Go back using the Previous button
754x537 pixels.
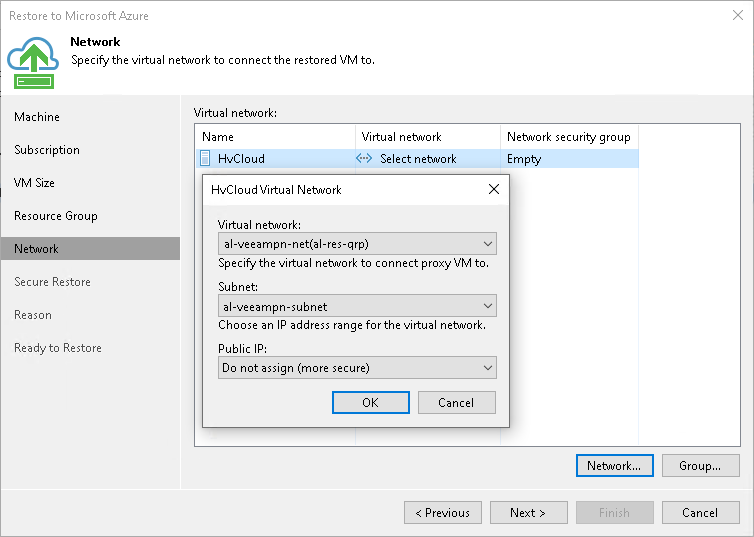point(442,513)
